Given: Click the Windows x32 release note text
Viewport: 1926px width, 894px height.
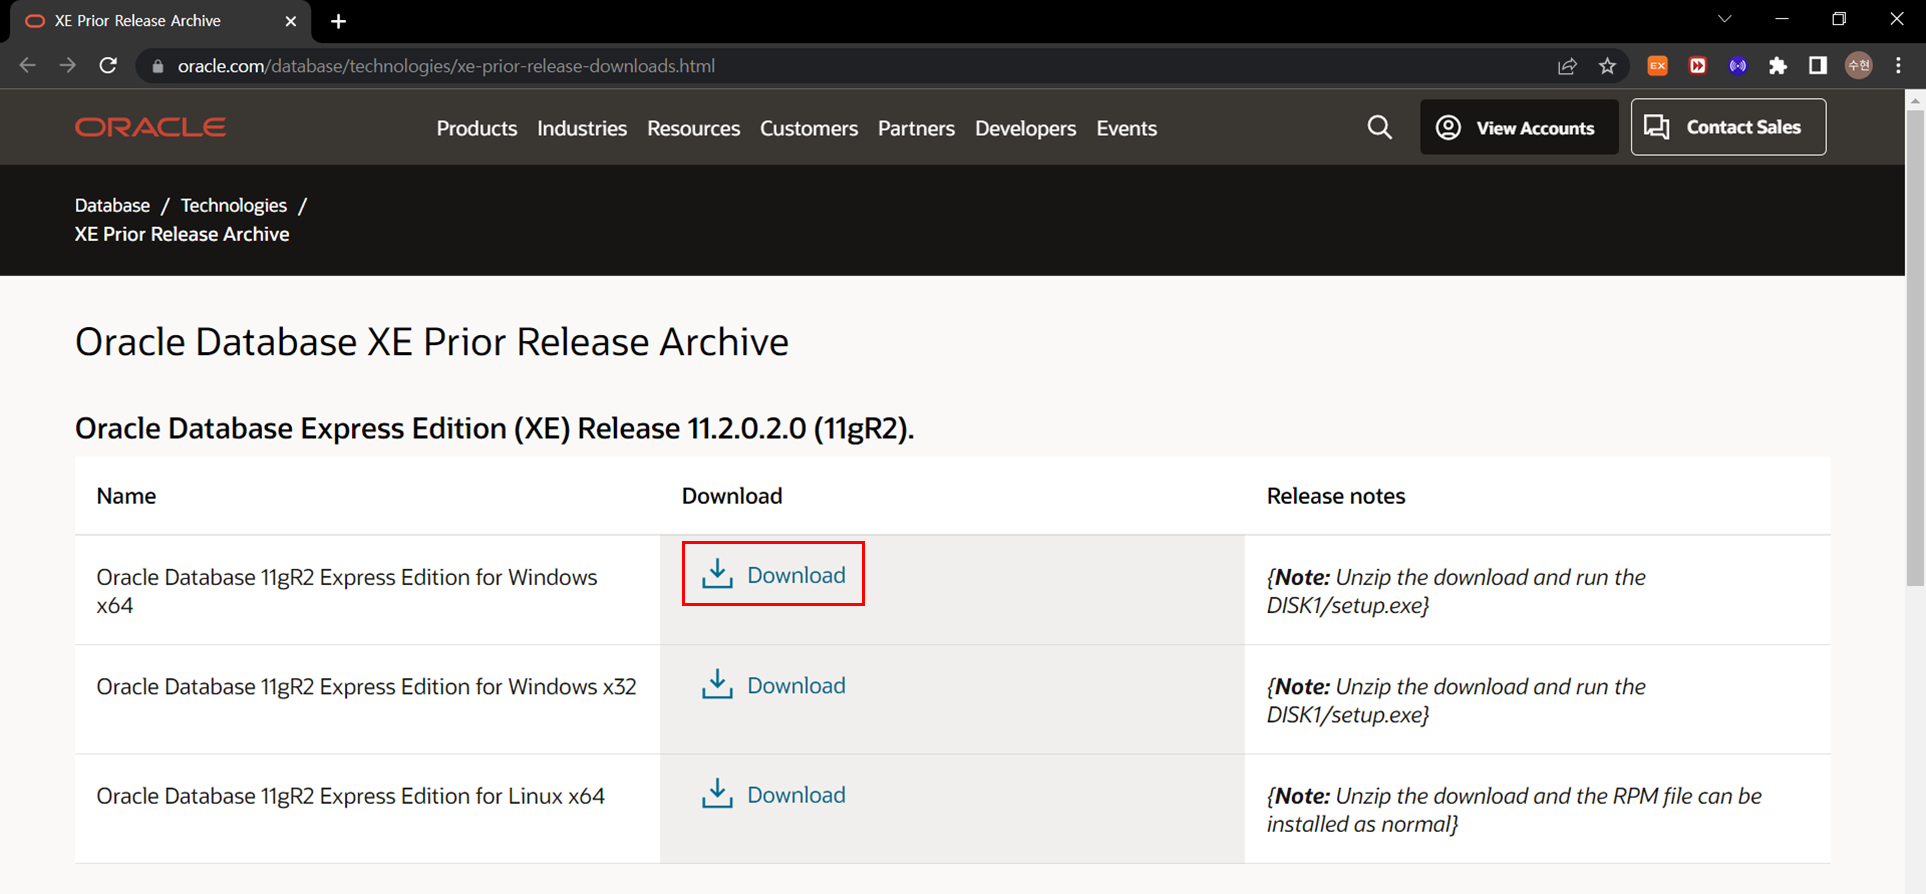Looking at the screenshot, I should [1456, 700].
